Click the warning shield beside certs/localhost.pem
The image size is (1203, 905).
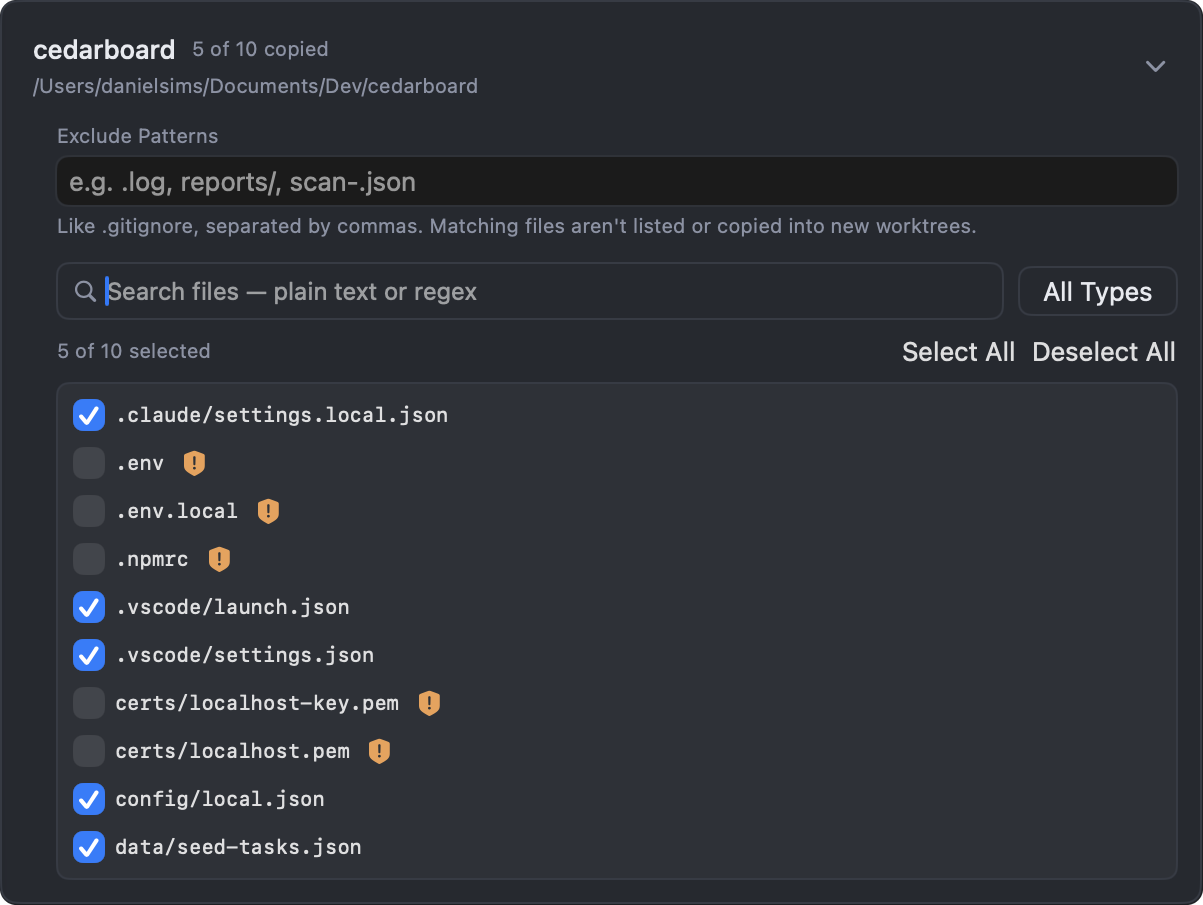coord(379,751)
